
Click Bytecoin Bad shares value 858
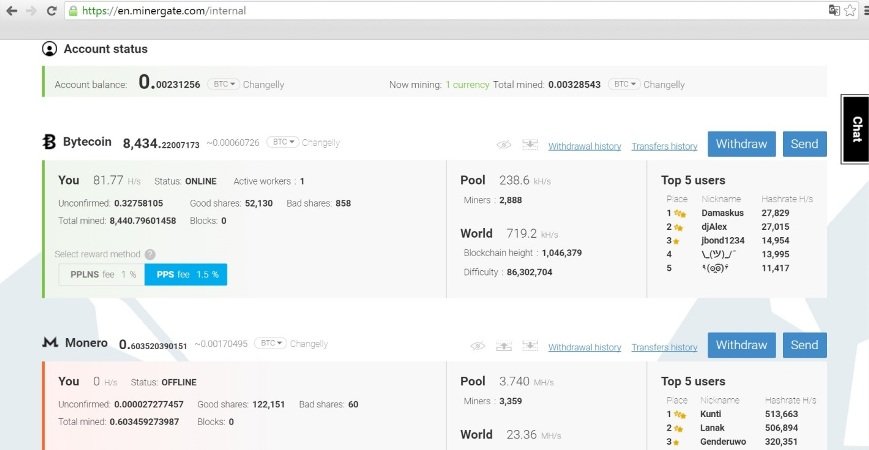click(343, 203)
